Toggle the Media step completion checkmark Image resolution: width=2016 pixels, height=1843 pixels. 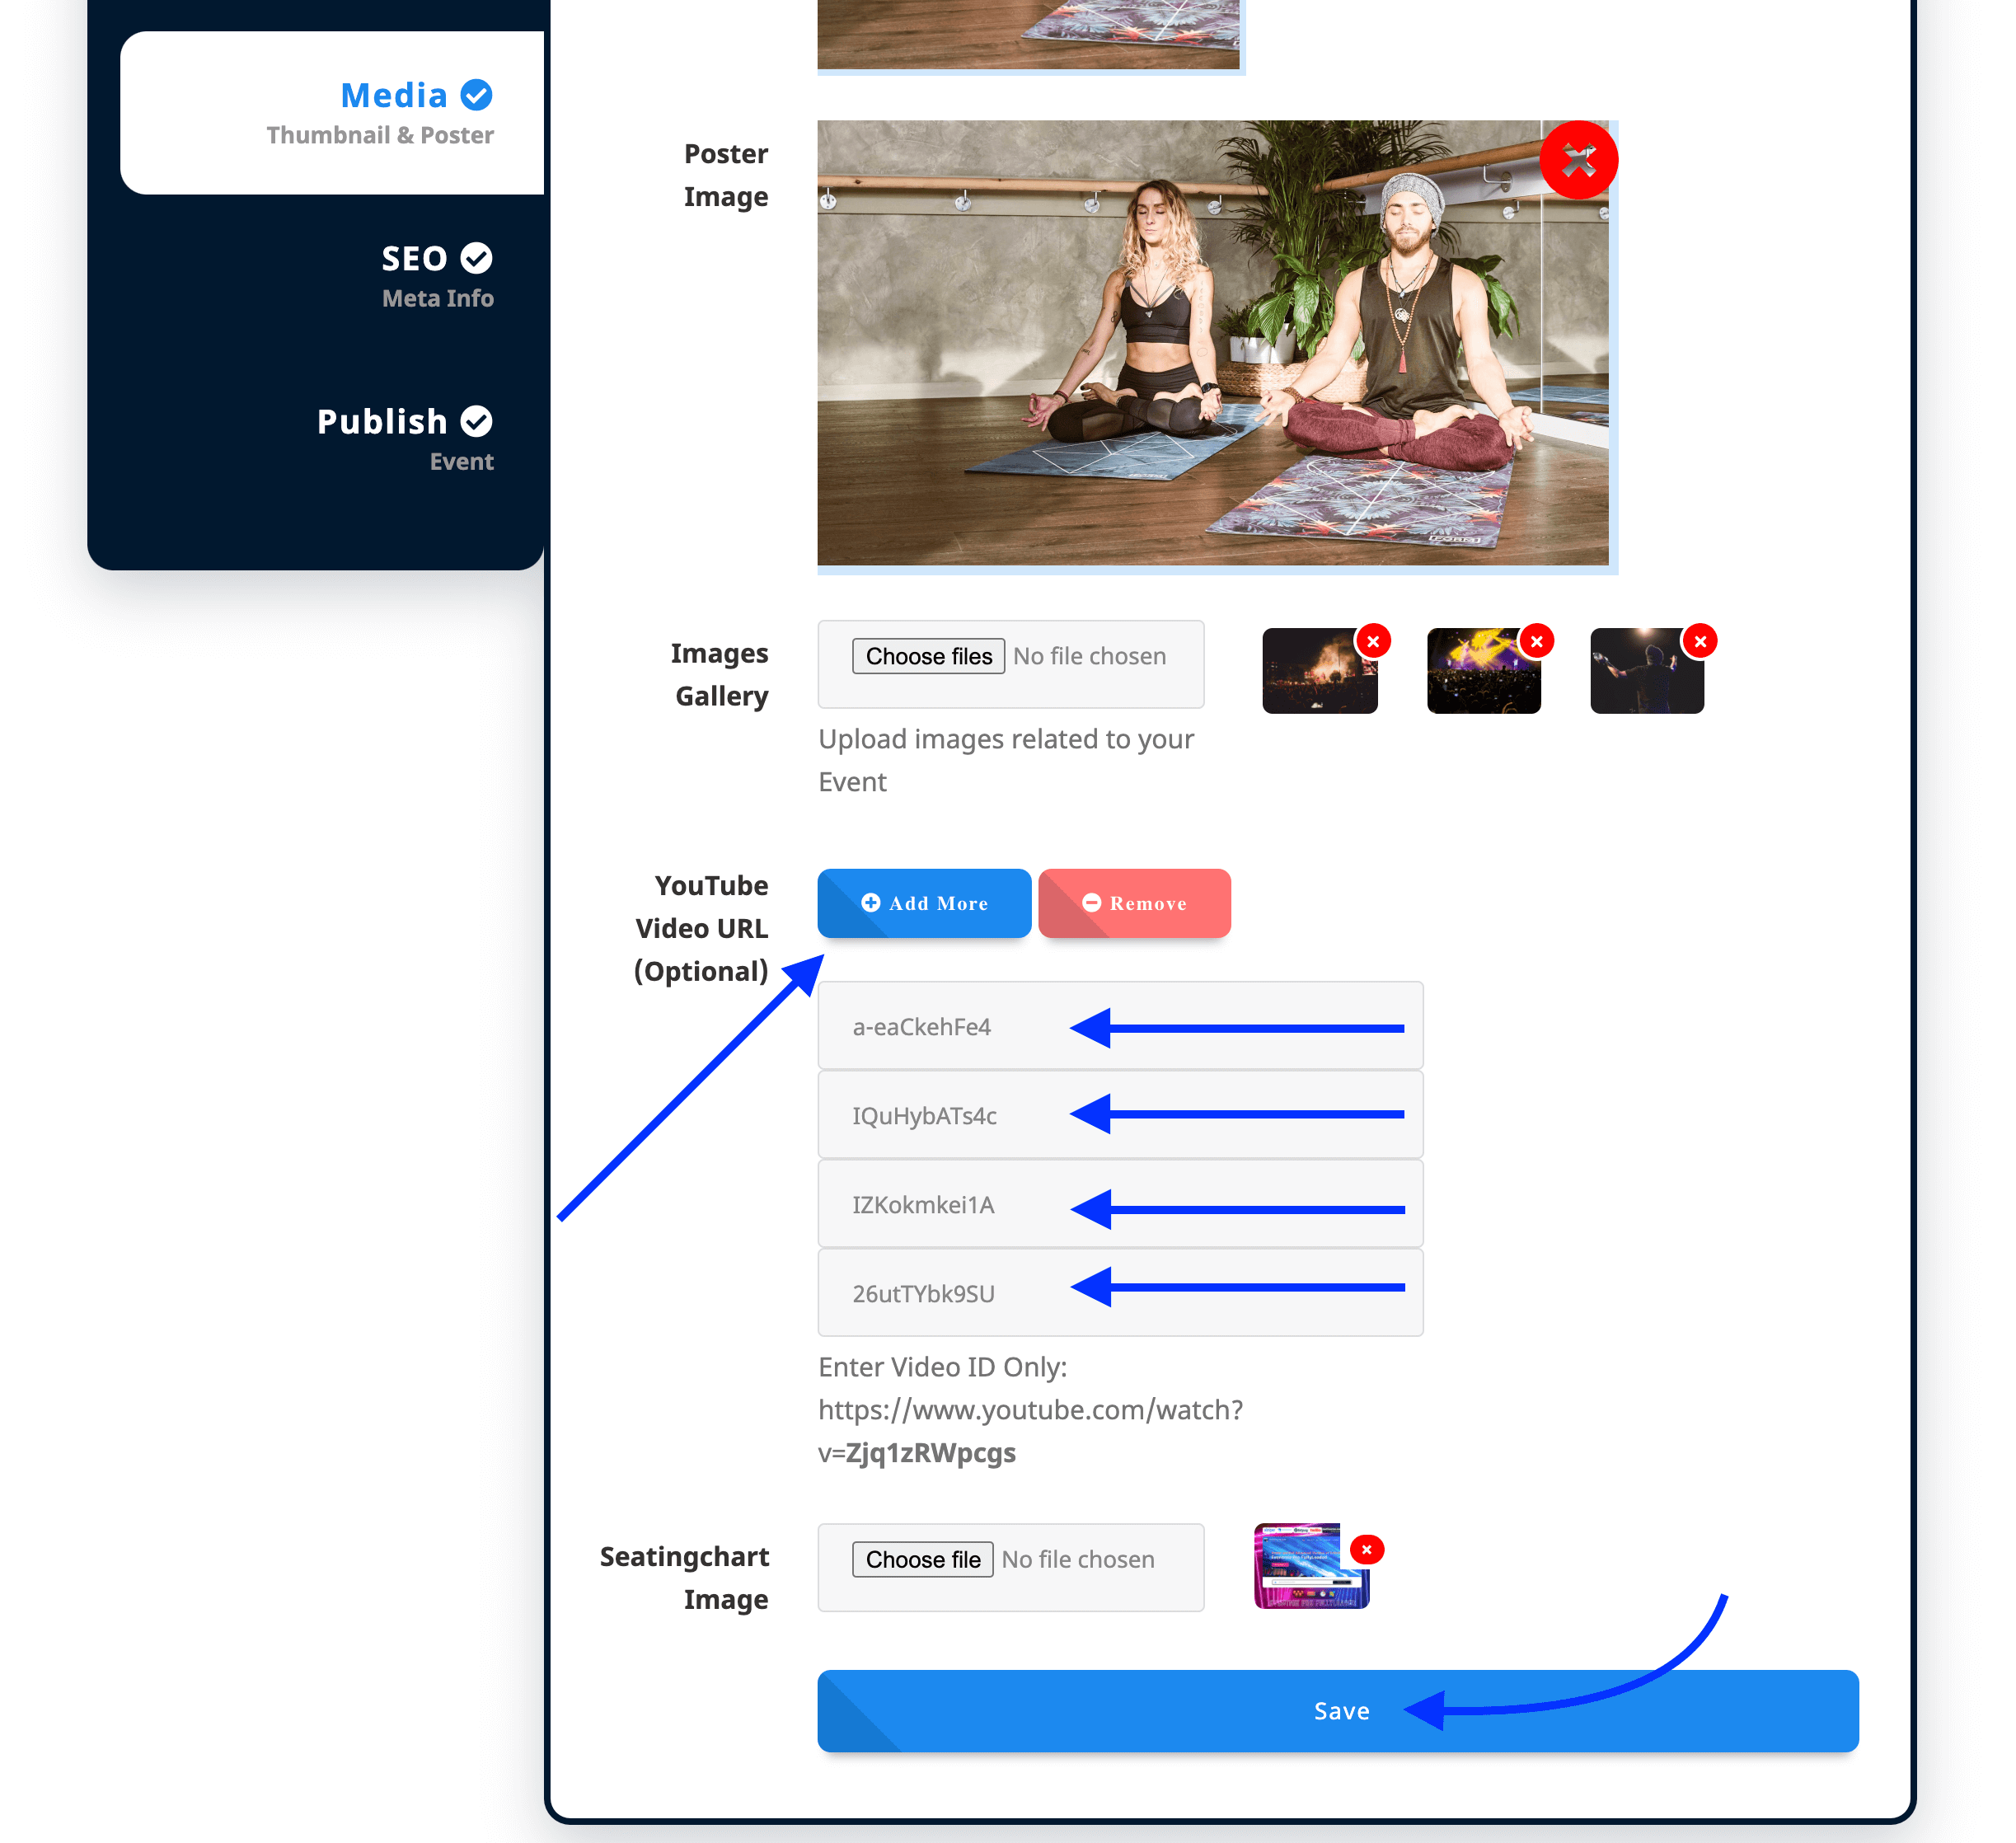click(477, 94)
